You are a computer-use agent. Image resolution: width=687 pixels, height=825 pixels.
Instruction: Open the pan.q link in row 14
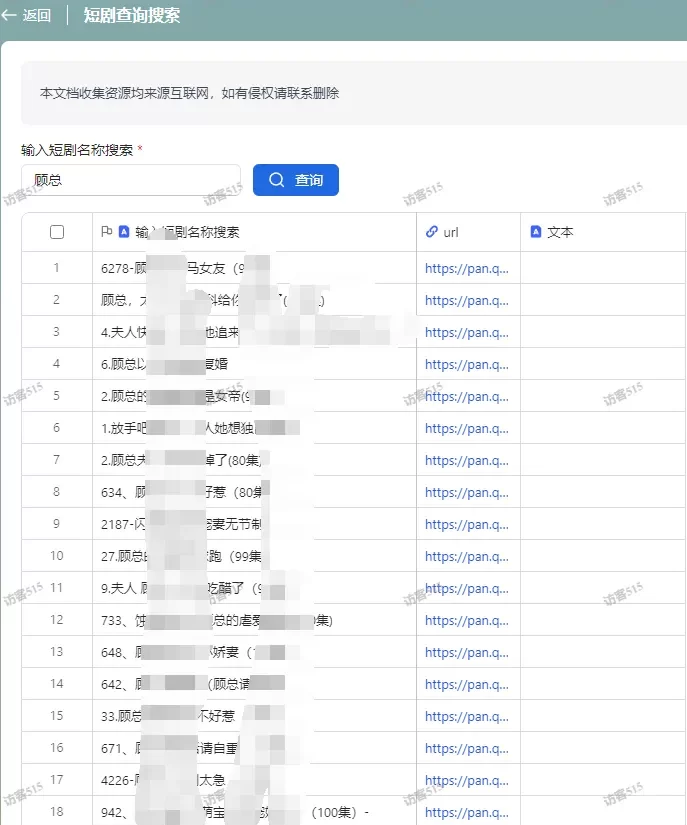(467, 685)
